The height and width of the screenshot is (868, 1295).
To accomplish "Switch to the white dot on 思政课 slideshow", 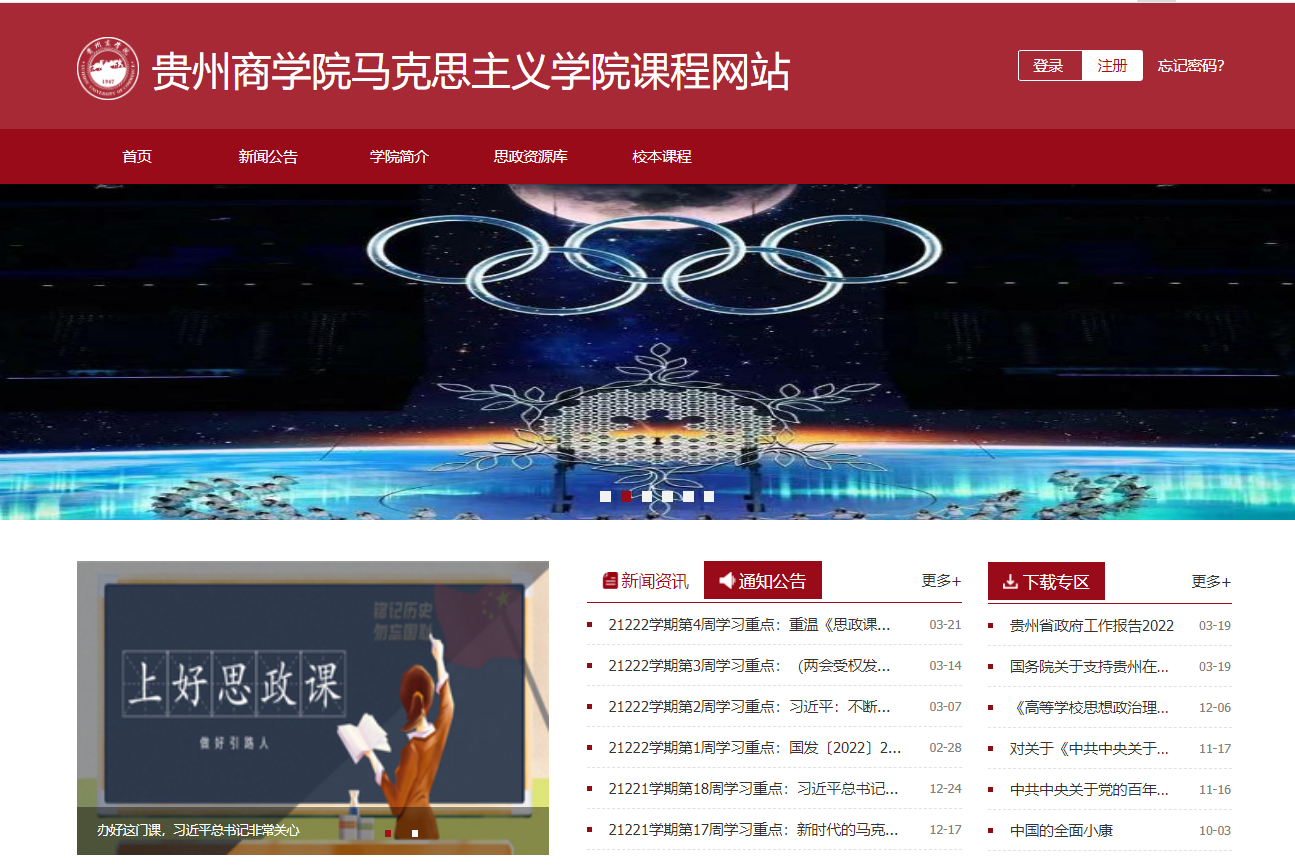I will pyautogui.click(x=415, y=833).
